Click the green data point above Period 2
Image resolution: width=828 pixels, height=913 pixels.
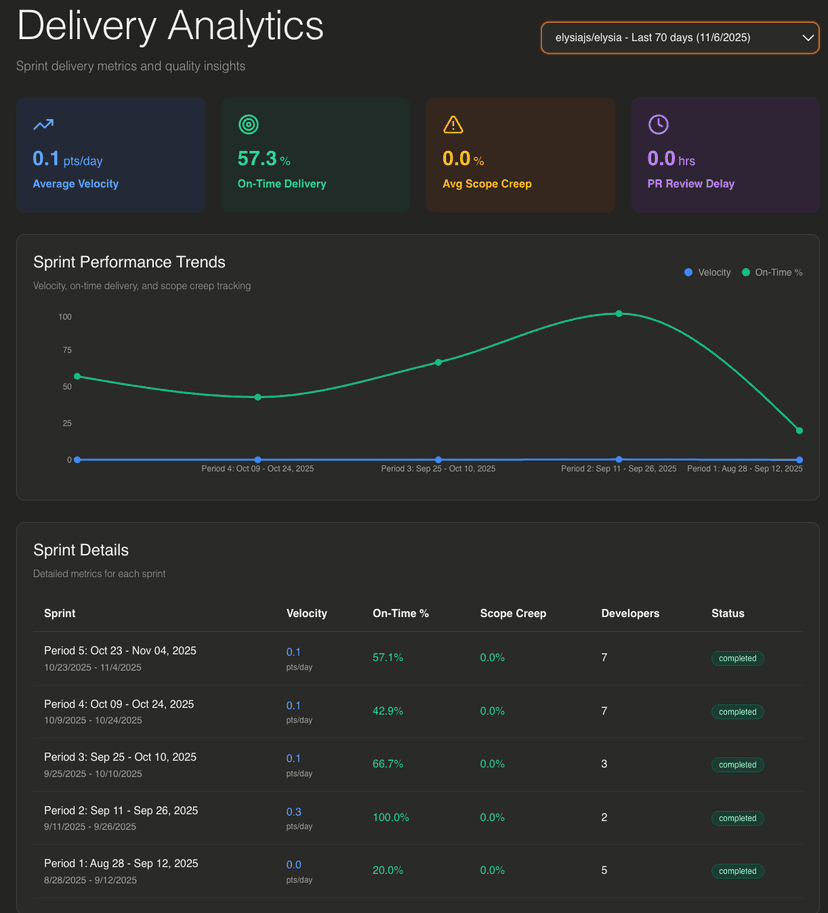click(x=619, y=314)
